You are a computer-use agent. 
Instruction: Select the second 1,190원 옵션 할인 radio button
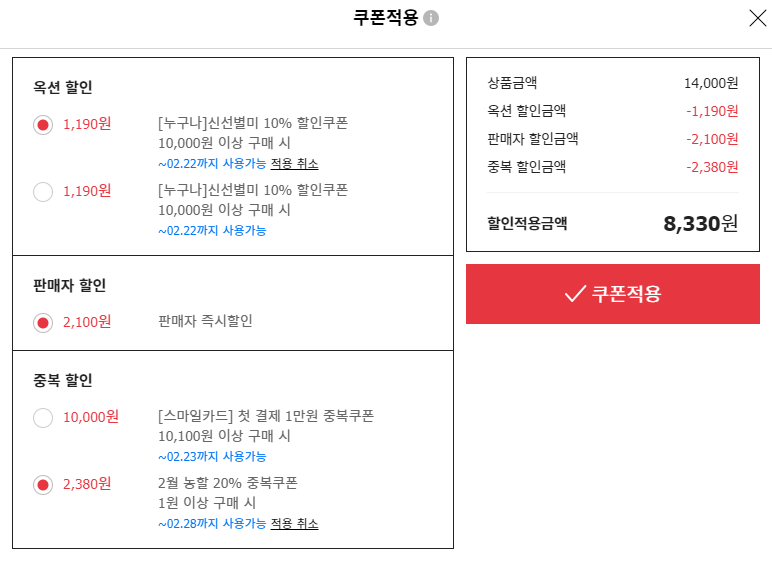point(43,191)
